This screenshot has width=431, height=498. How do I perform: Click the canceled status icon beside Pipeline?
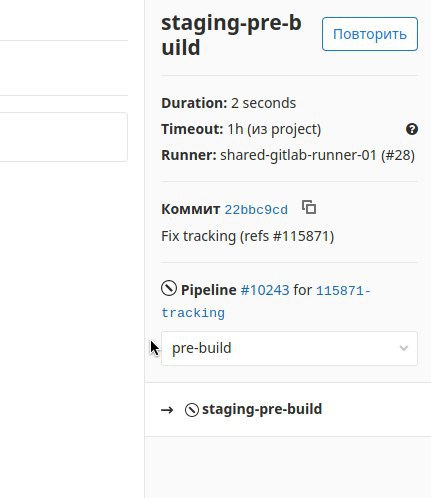click(x=169, y=288)
